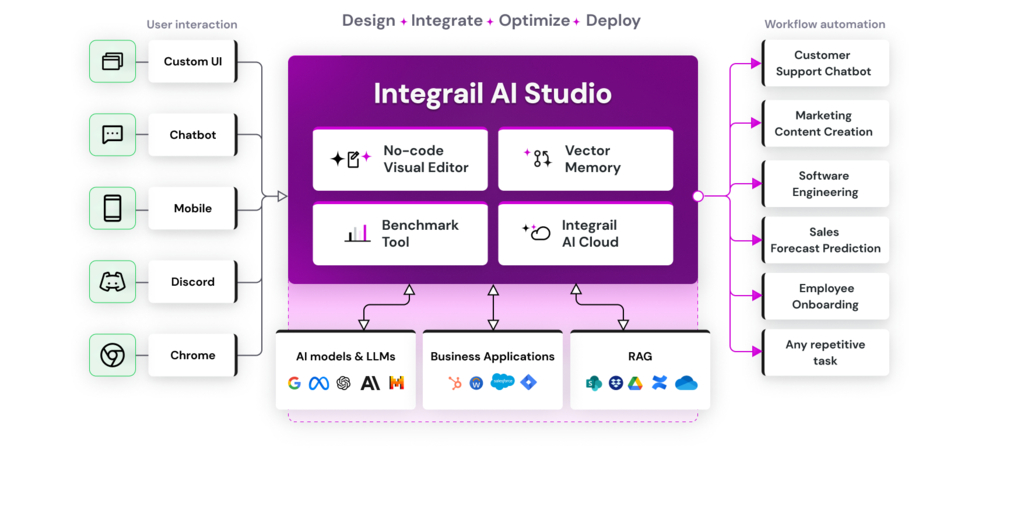The height and width of the screenshot is (512, 1024).
Task: Select the Chrome browser icon
Action: 112,355
